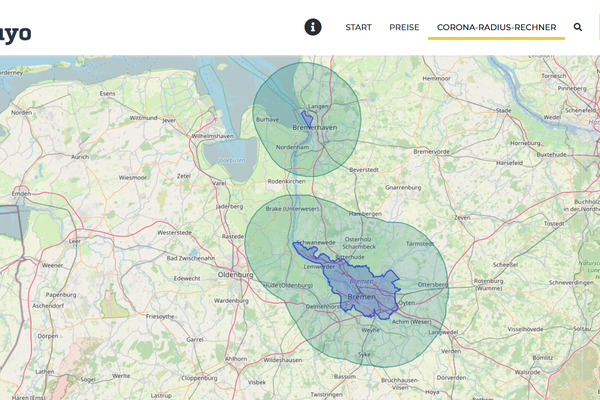Click the Achim (Weser) label
Image resolution: width=600 pixels, height=400 pixels.
tap(411, 322)
